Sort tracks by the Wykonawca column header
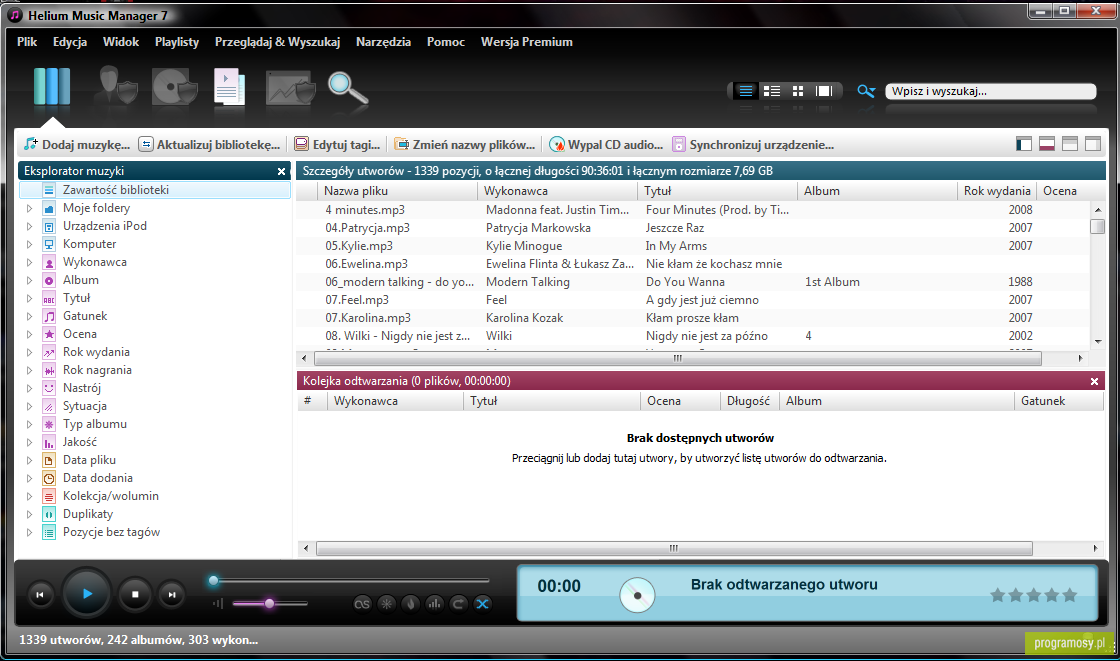Image resolution: width=1120 pixels, height=661 pixels. pyautogui.click(x=557, y=191)
